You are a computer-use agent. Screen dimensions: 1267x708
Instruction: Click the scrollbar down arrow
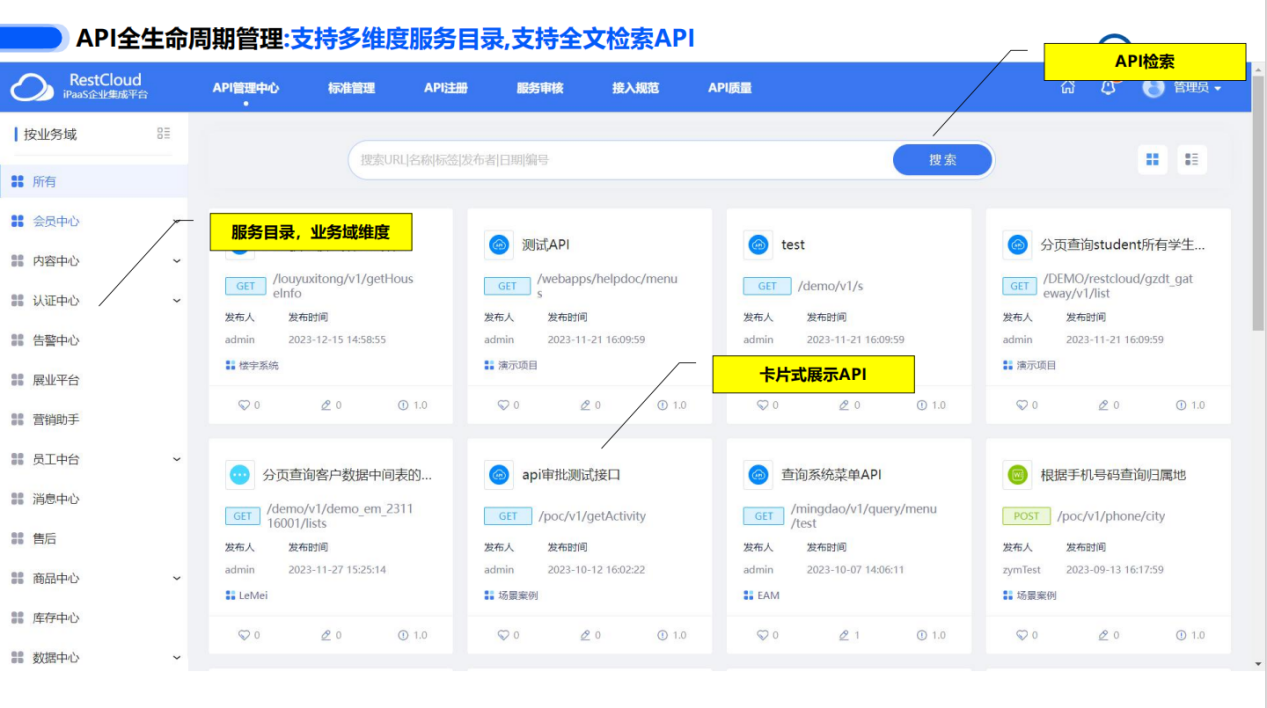pyautogui.click(x=1258, y=663)
